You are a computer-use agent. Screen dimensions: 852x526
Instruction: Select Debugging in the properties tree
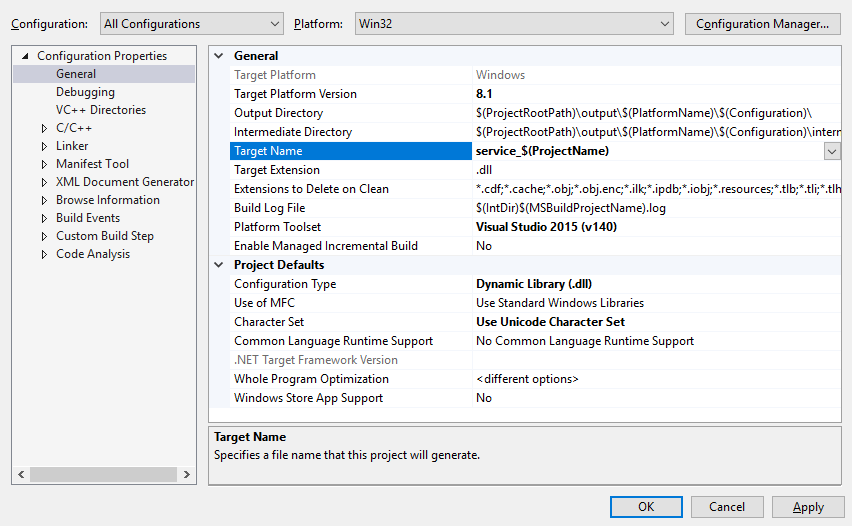coord(85,92)
